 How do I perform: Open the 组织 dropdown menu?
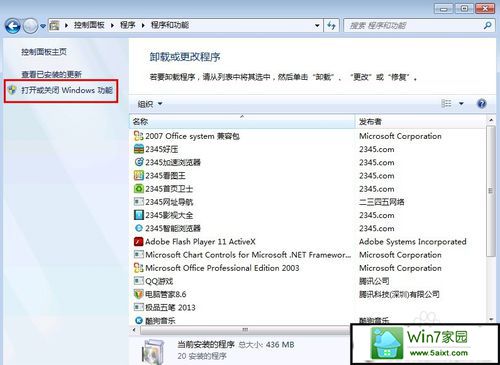(x=150, y=104)
